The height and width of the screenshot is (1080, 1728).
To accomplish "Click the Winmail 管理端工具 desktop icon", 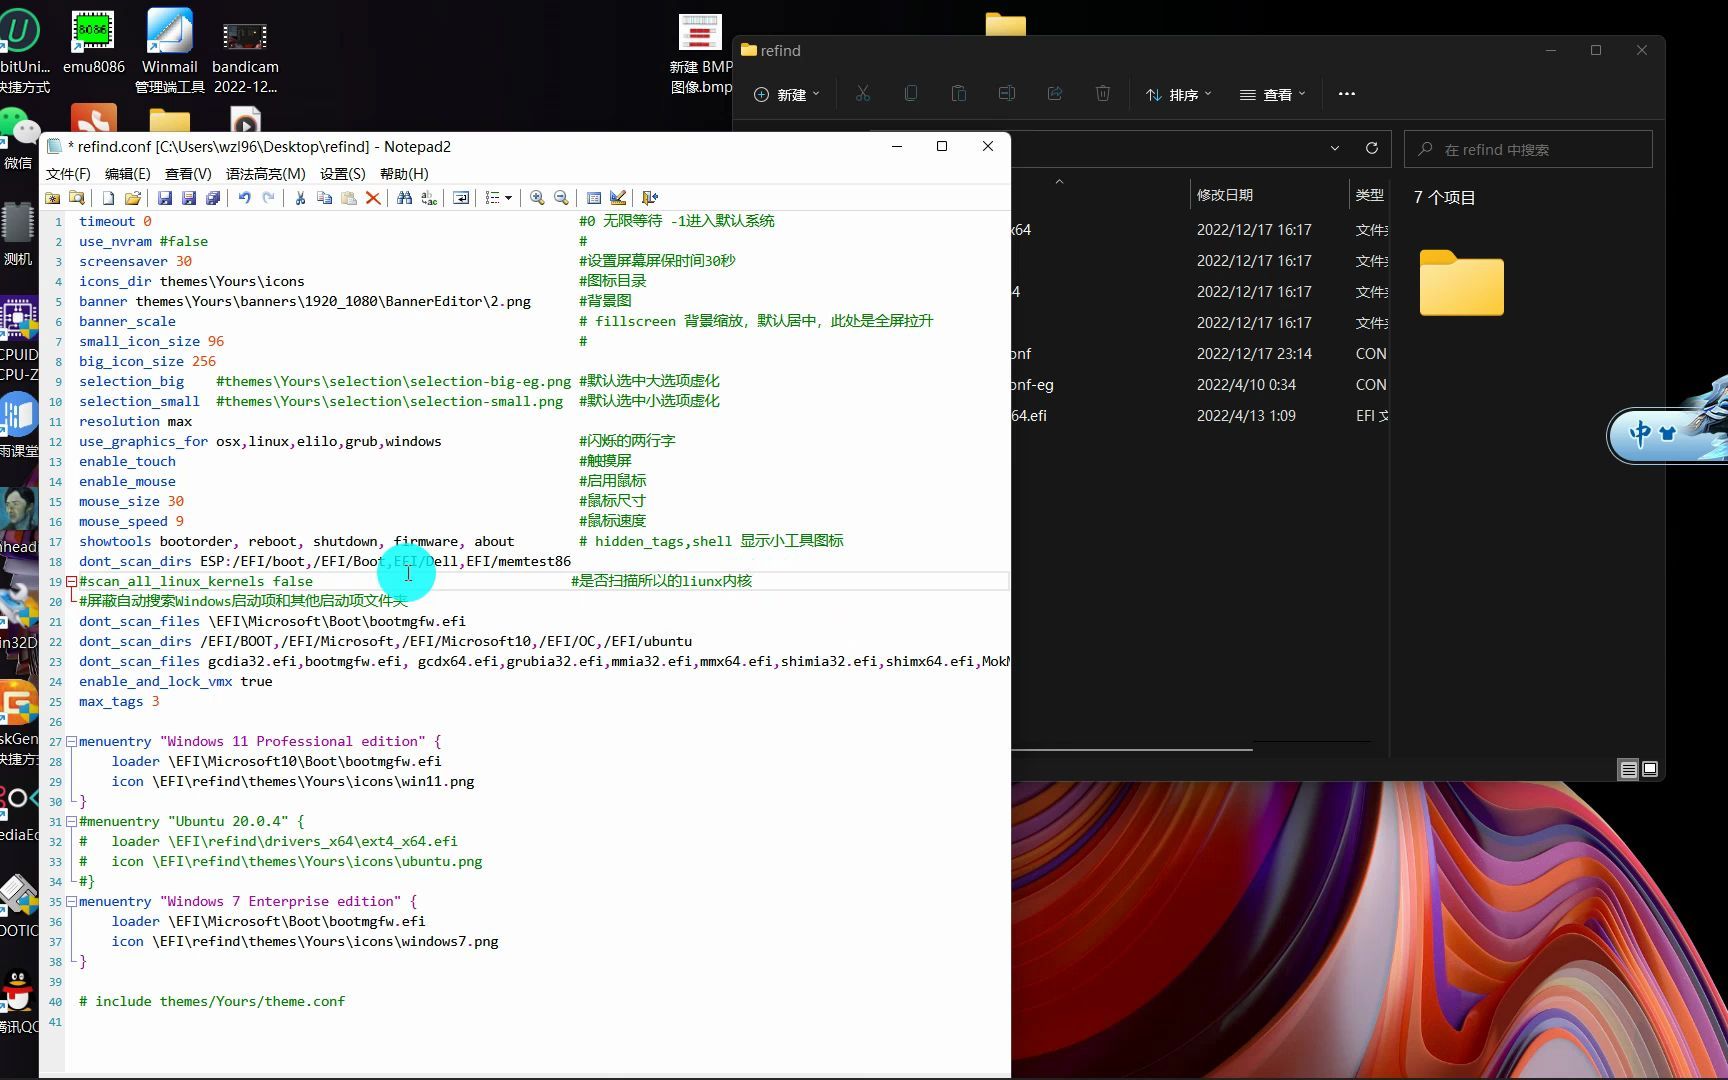I will point(169,51).
